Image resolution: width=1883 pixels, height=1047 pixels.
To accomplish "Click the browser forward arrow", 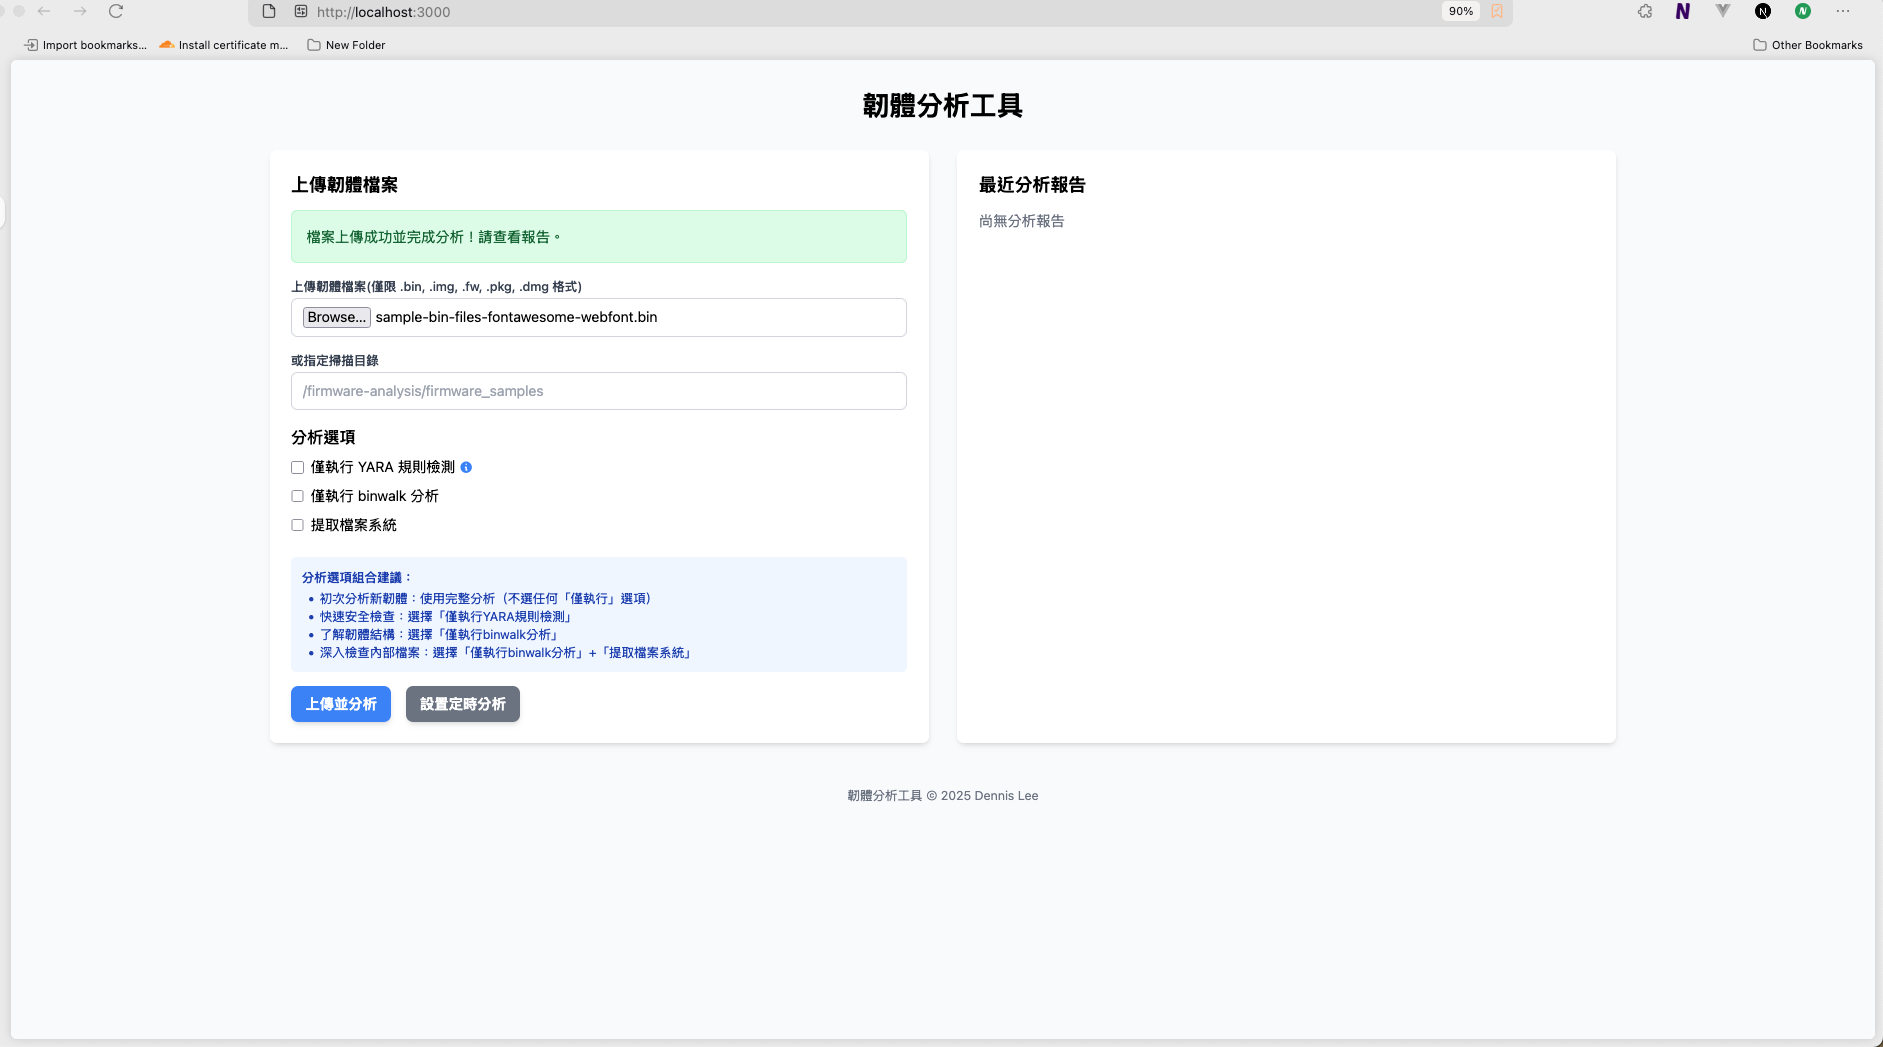I will (x=80, y=11).
